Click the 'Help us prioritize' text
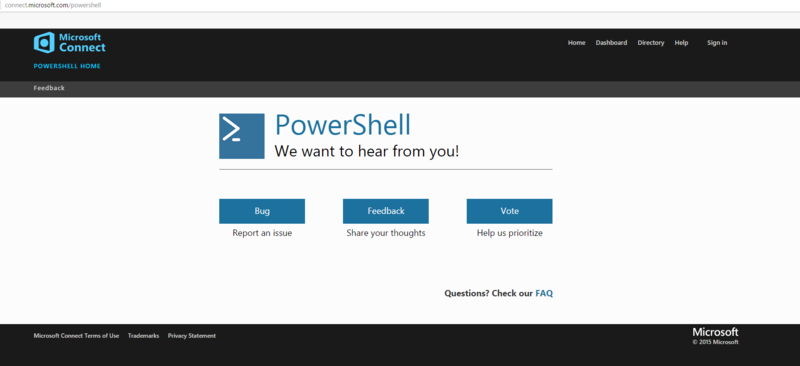 click(x=510, y=233)
